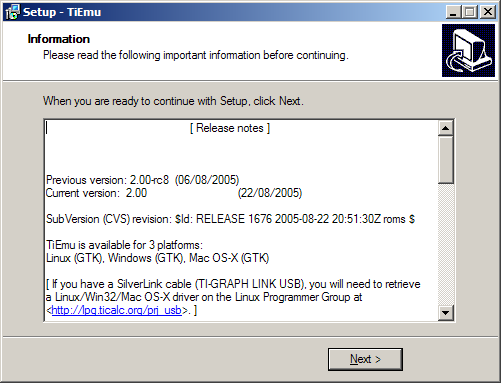Image resolution: width=501 pixels, height=383 pixels.
Task: Open the lpg.ticalc.org/prj_usb hyperlink
Action: (x=117, y=310)
